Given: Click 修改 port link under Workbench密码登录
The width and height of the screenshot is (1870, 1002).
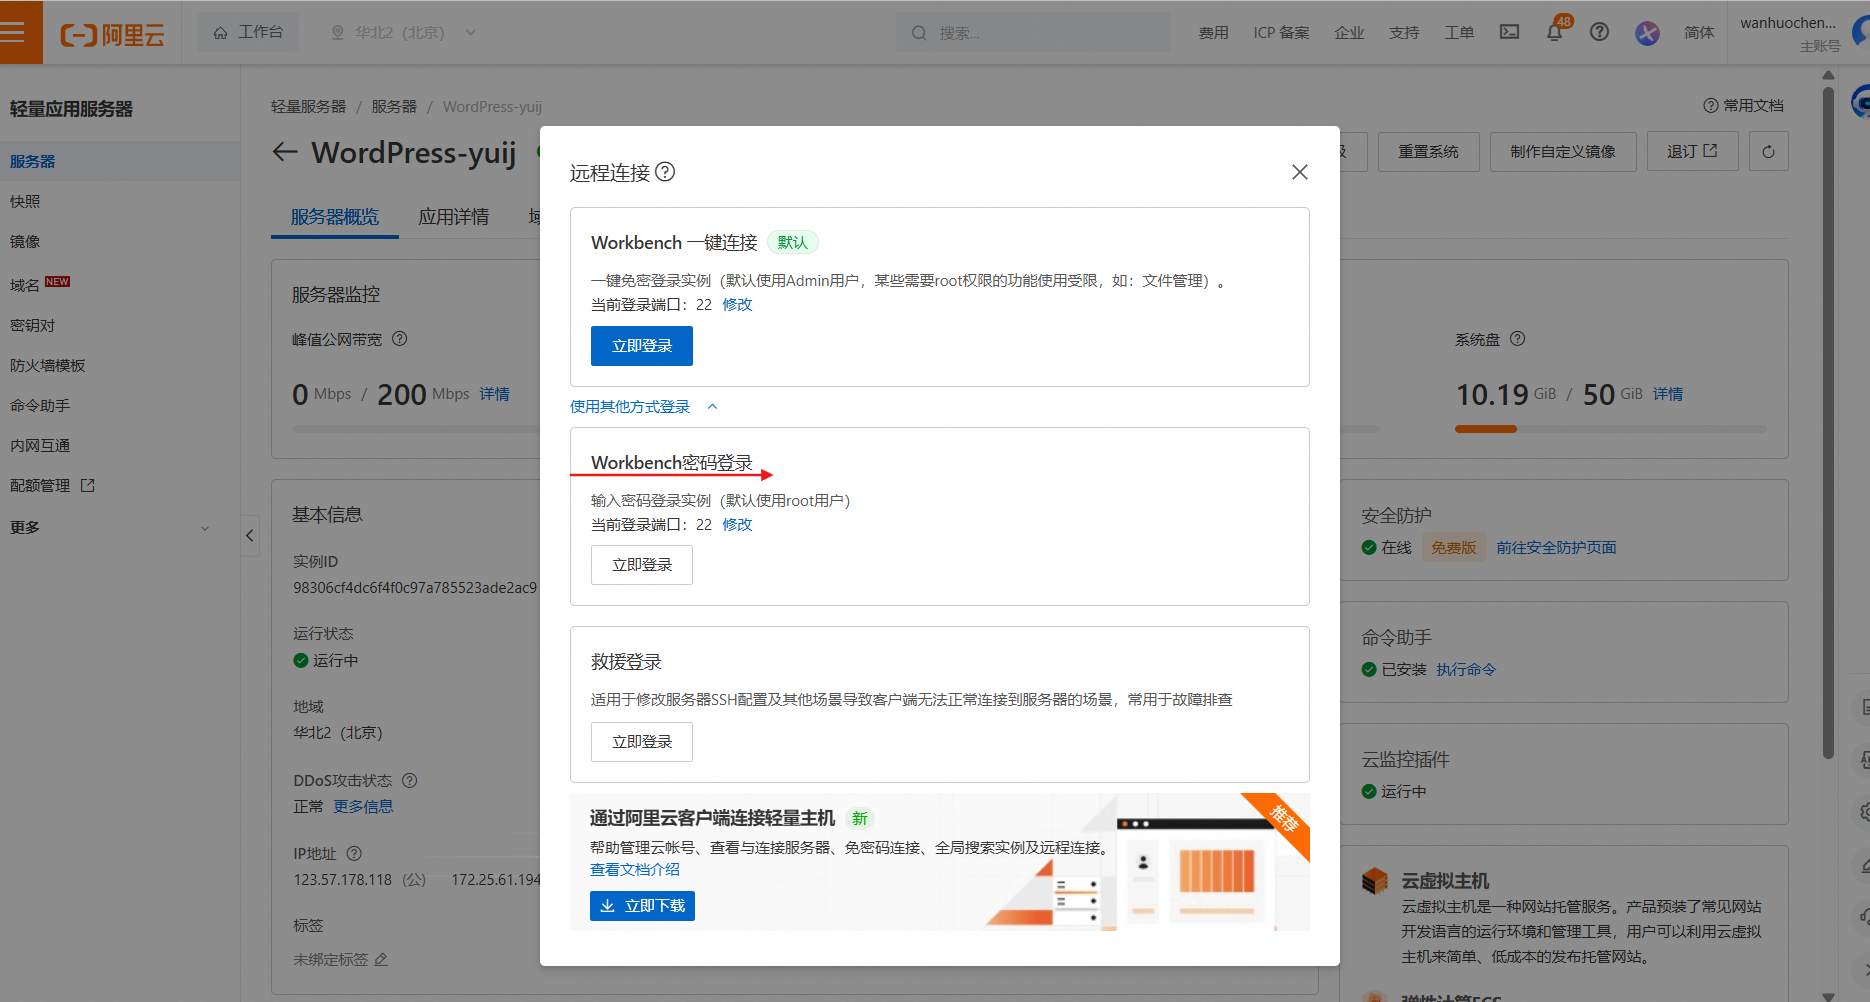Looking at the screenshot, I should click(737, 525).
